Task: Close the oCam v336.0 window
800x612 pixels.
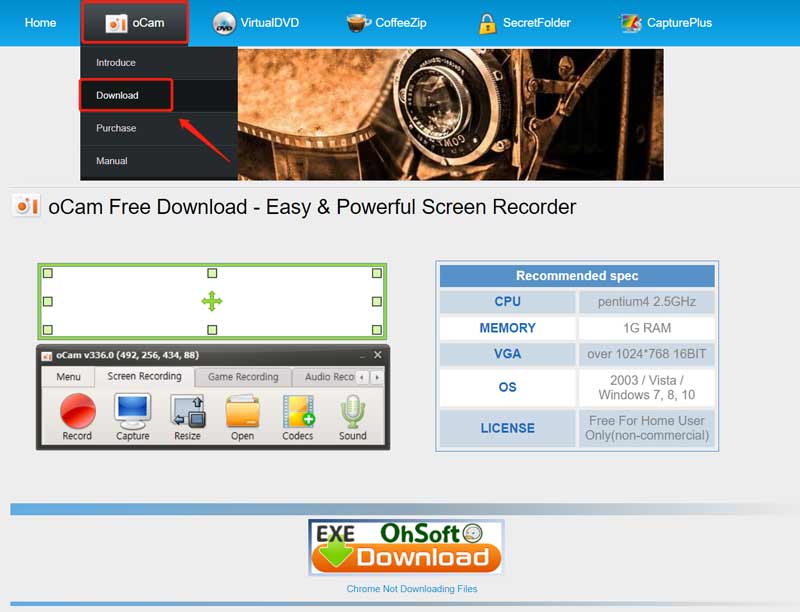Action: click(x=378, y=354)
